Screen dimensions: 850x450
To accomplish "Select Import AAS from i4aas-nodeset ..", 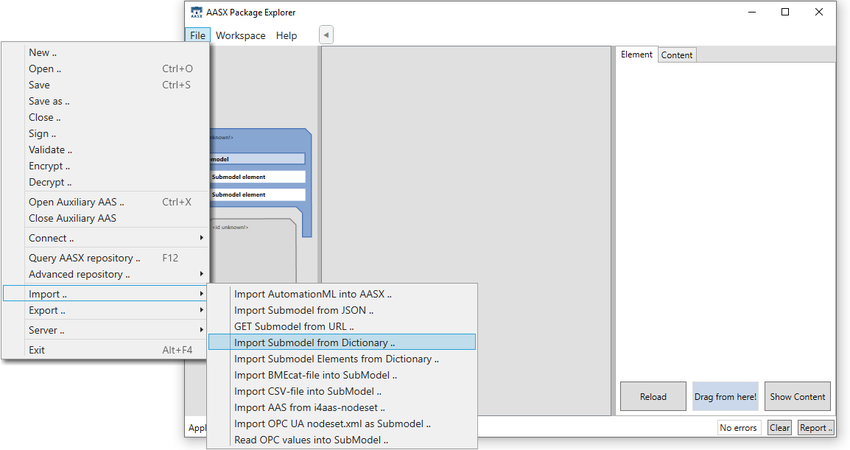I will [x=342, y=408].
